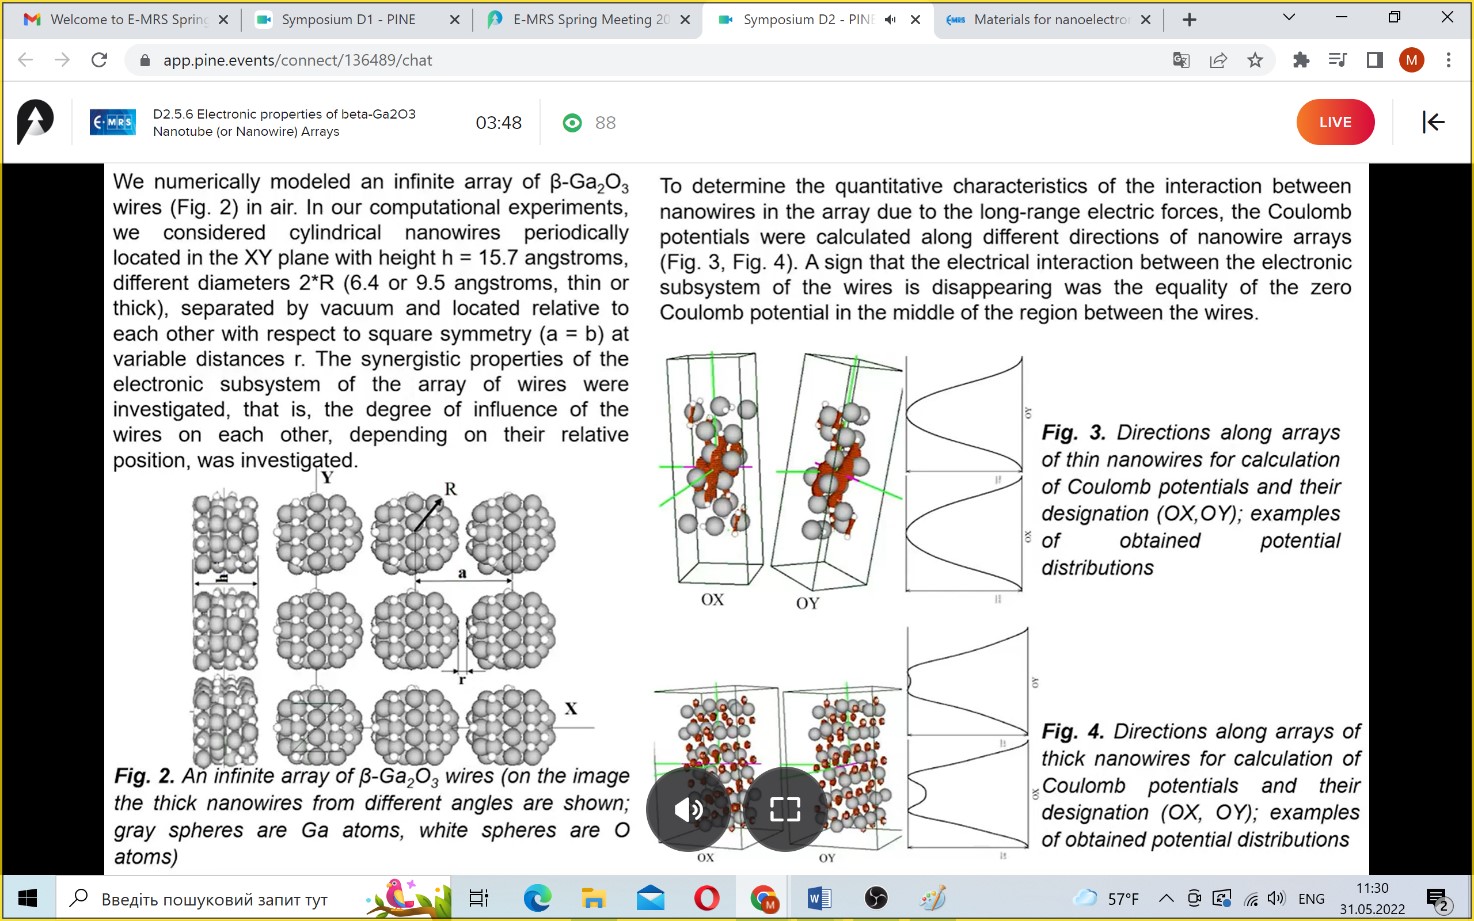The height and width of the screenshot is (921, 1474).
Task: Open the tab search dropdown chevron
Action: (1289, 17)
